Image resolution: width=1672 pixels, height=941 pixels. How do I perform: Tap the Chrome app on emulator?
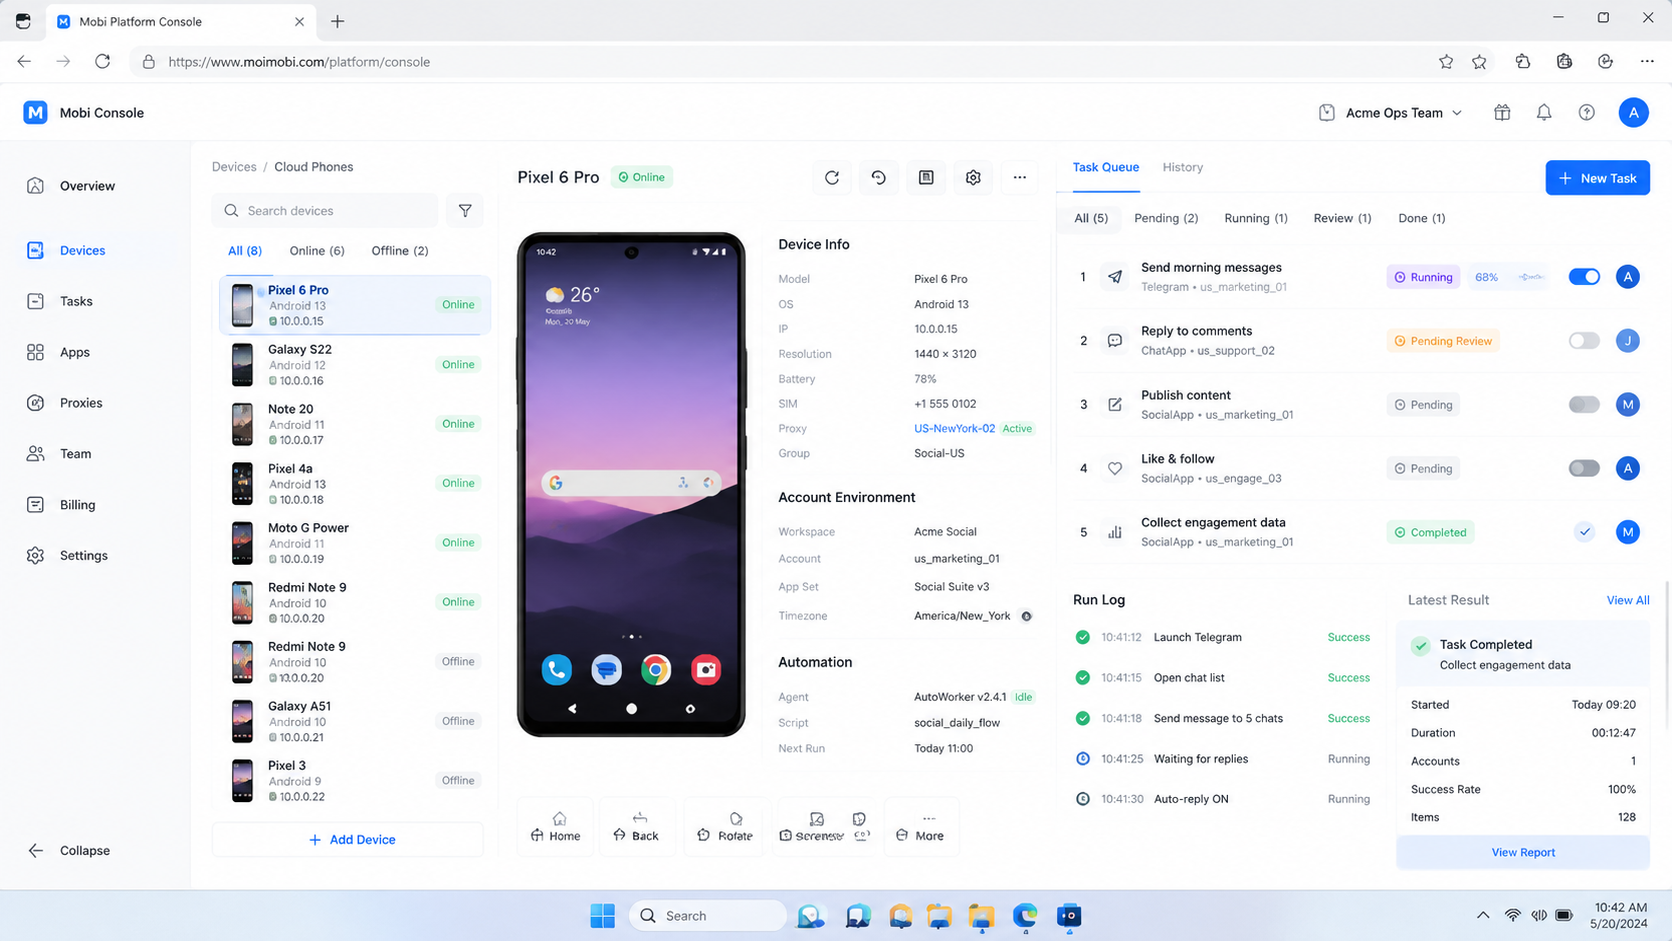coord(656,669)
